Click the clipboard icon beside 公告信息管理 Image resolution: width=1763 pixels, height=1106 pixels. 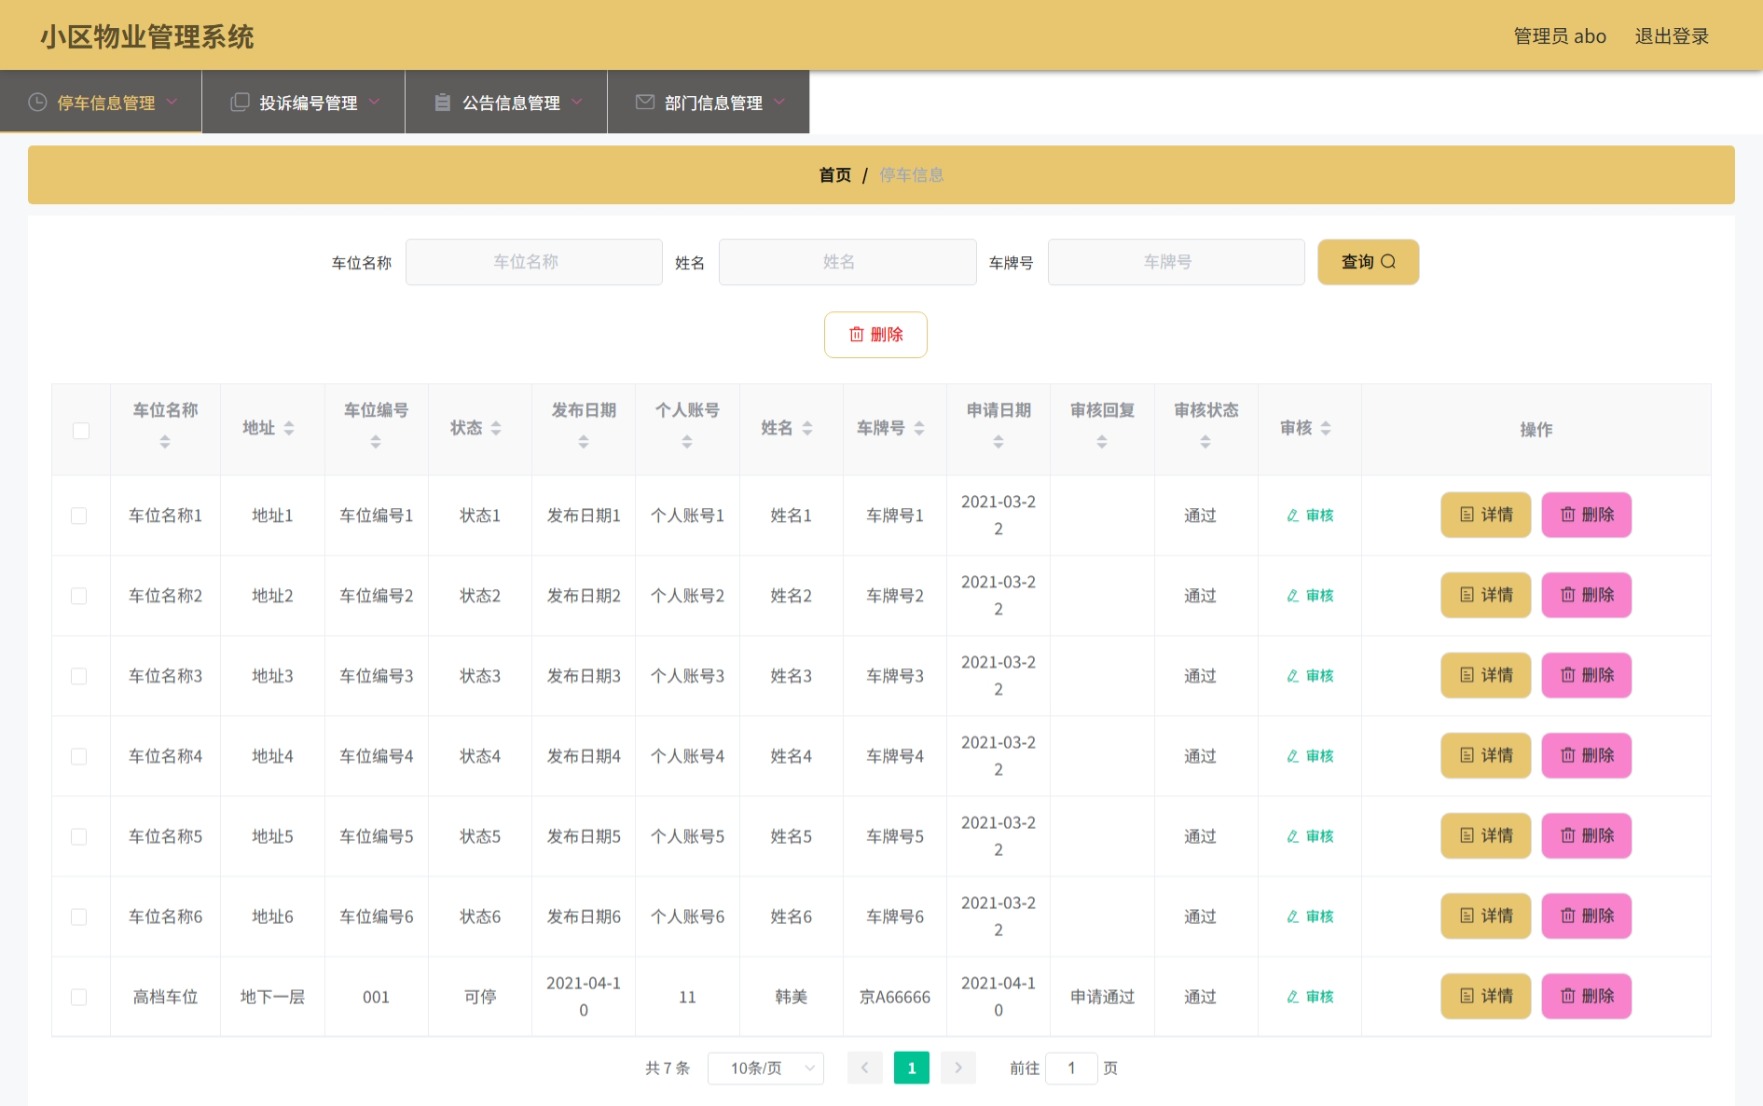click(x=442, y=102)
